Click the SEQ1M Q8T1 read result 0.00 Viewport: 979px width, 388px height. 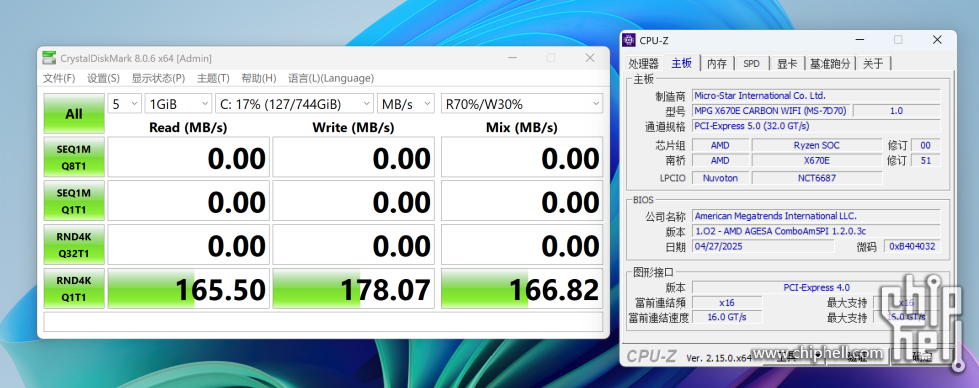(189, 157)
